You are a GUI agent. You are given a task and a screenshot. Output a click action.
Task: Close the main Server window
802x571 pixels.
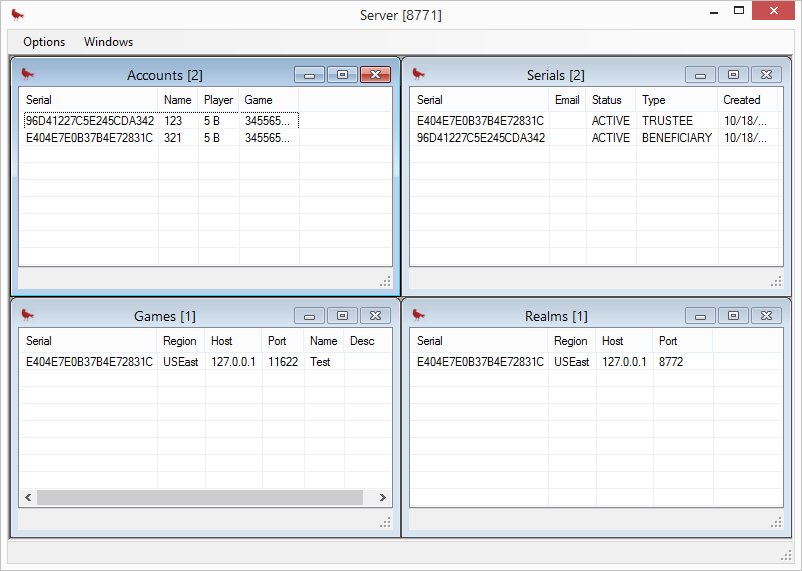pyautogui.click(x=773, y=10)
